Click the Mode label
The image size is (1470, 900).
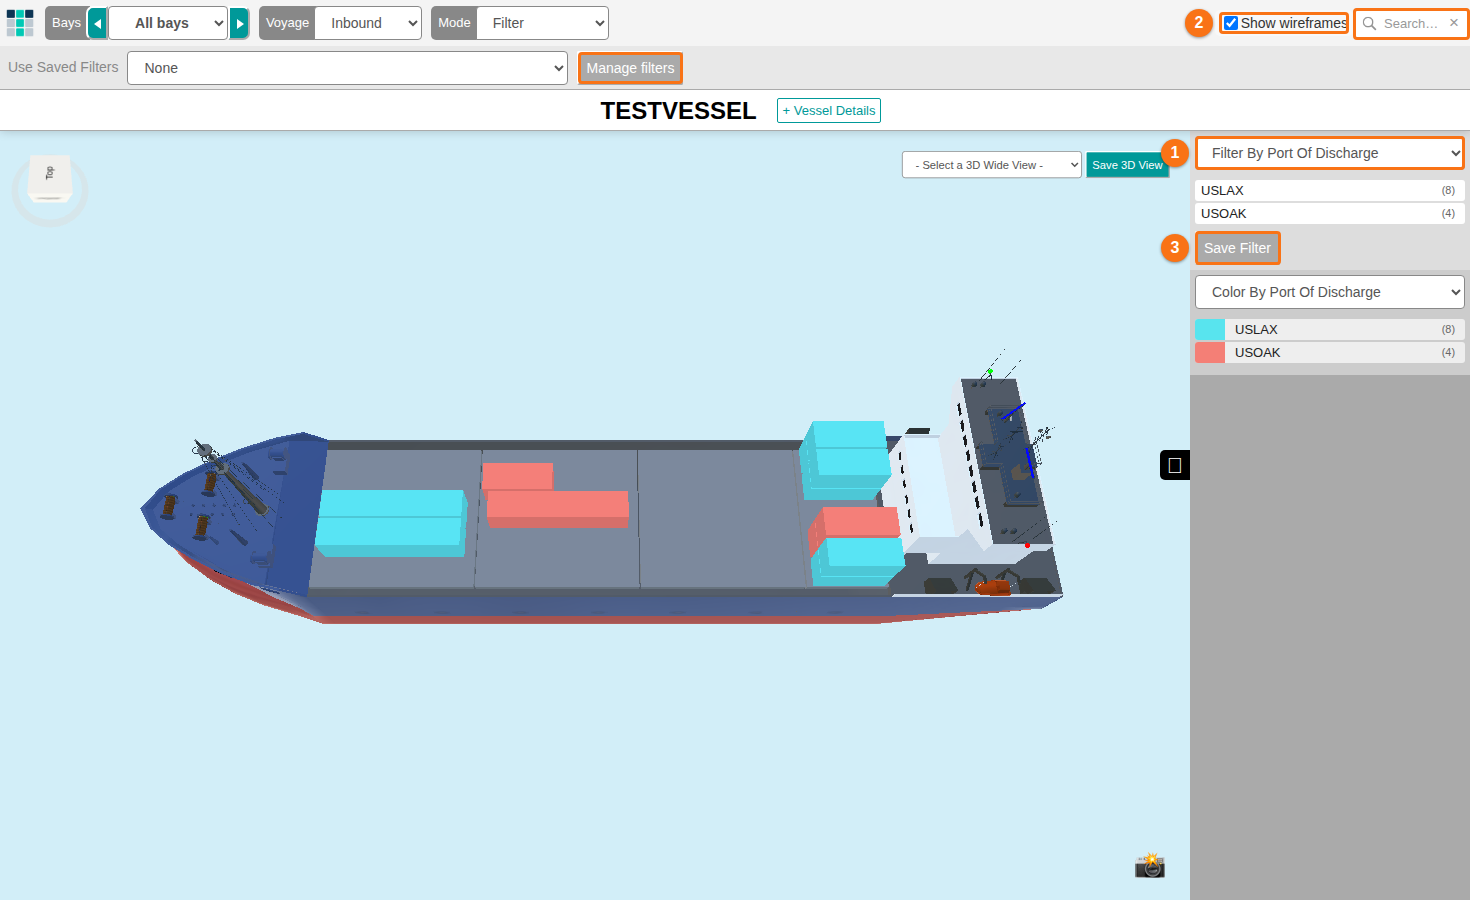point(454,23)
